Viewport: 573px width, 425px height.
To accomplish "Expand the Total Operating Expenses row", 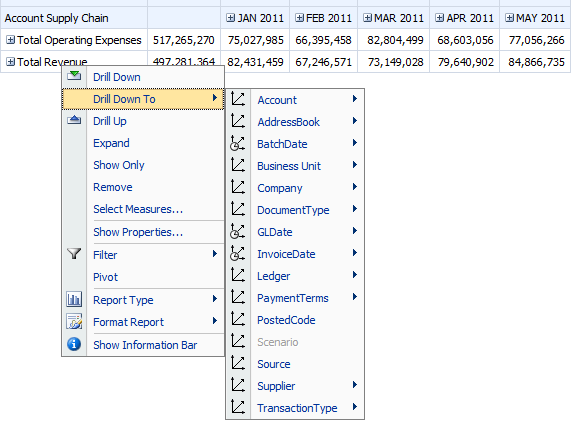I will click(11, 40).
